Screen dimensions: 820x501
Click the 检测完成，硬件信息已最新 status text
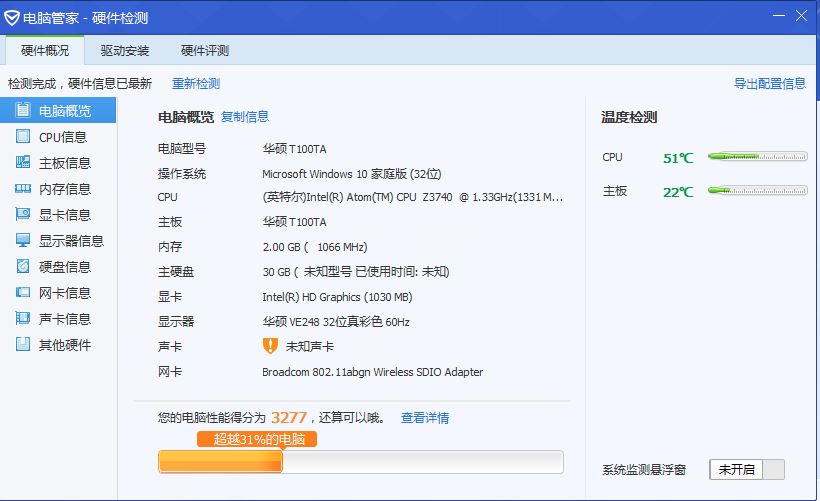click(80, 84)
